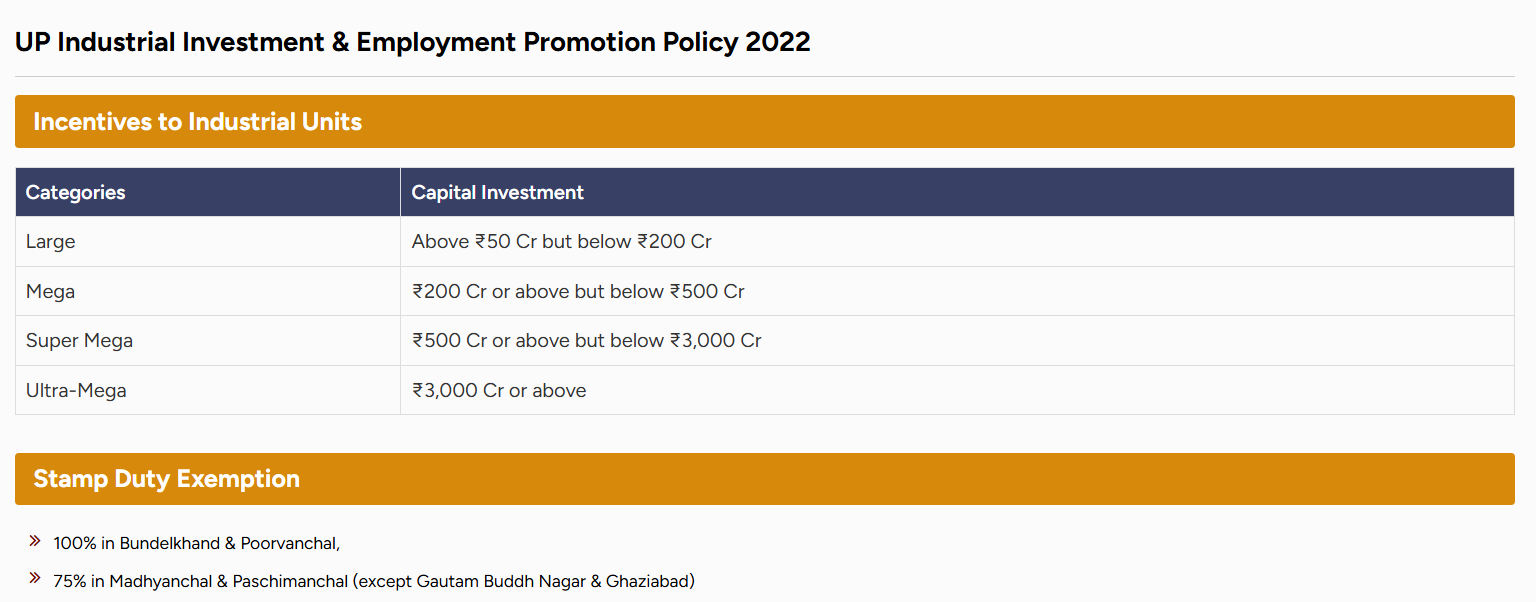Screen dimensions: 1536x602
Task: Click the double-chevron bullet beside Bundelkhand & Poorvanchal
Action: pos(34,541)
